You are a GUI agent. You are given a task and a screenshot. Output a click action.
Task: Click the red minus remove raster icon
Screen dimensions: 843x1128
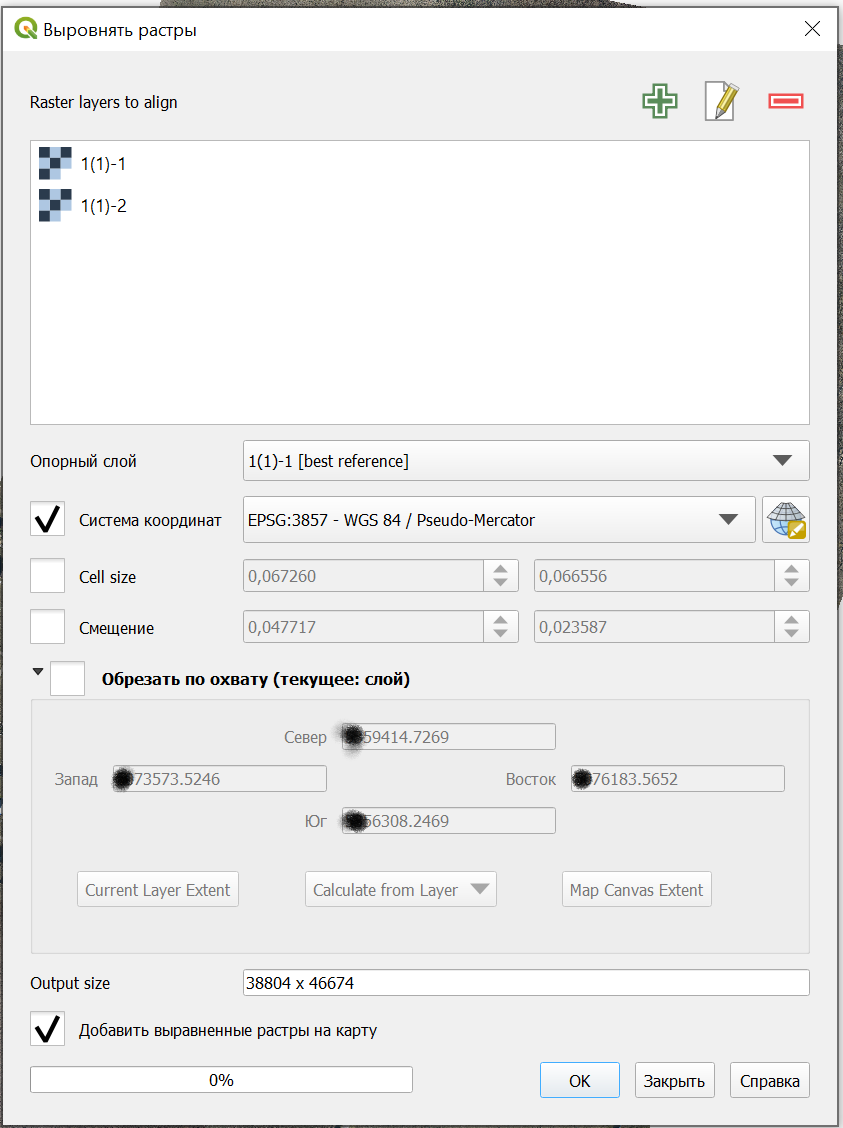coord(785,101)
